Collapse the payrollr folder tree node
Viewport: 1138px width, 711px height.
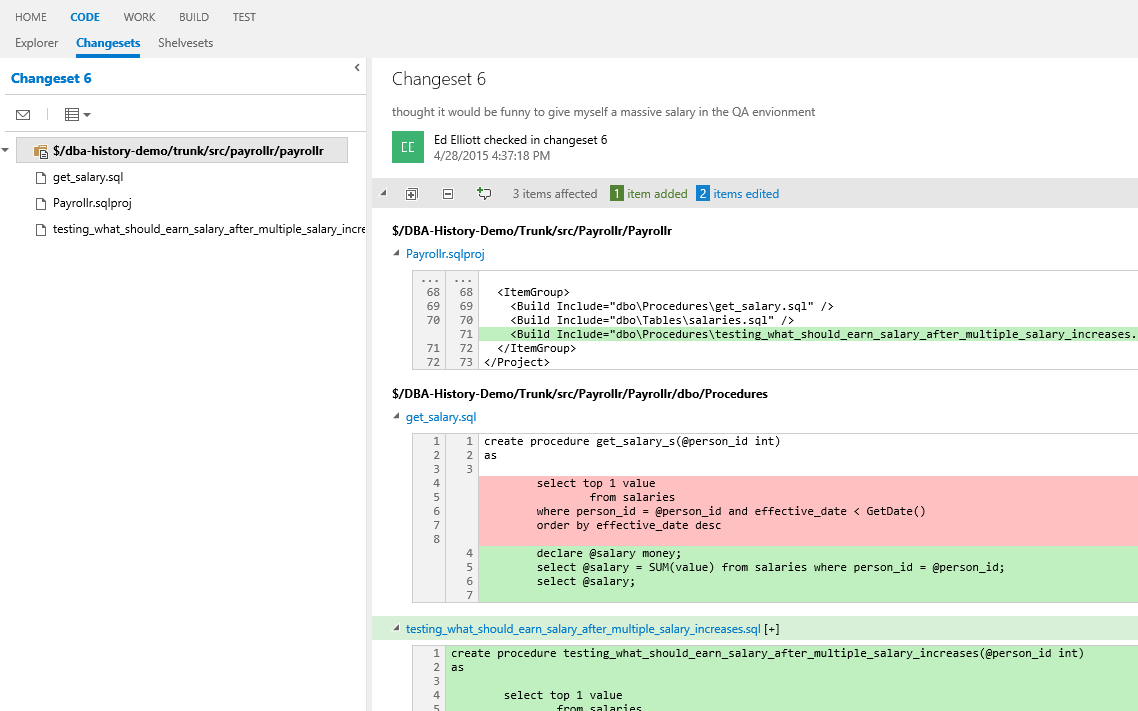(6, 151)
